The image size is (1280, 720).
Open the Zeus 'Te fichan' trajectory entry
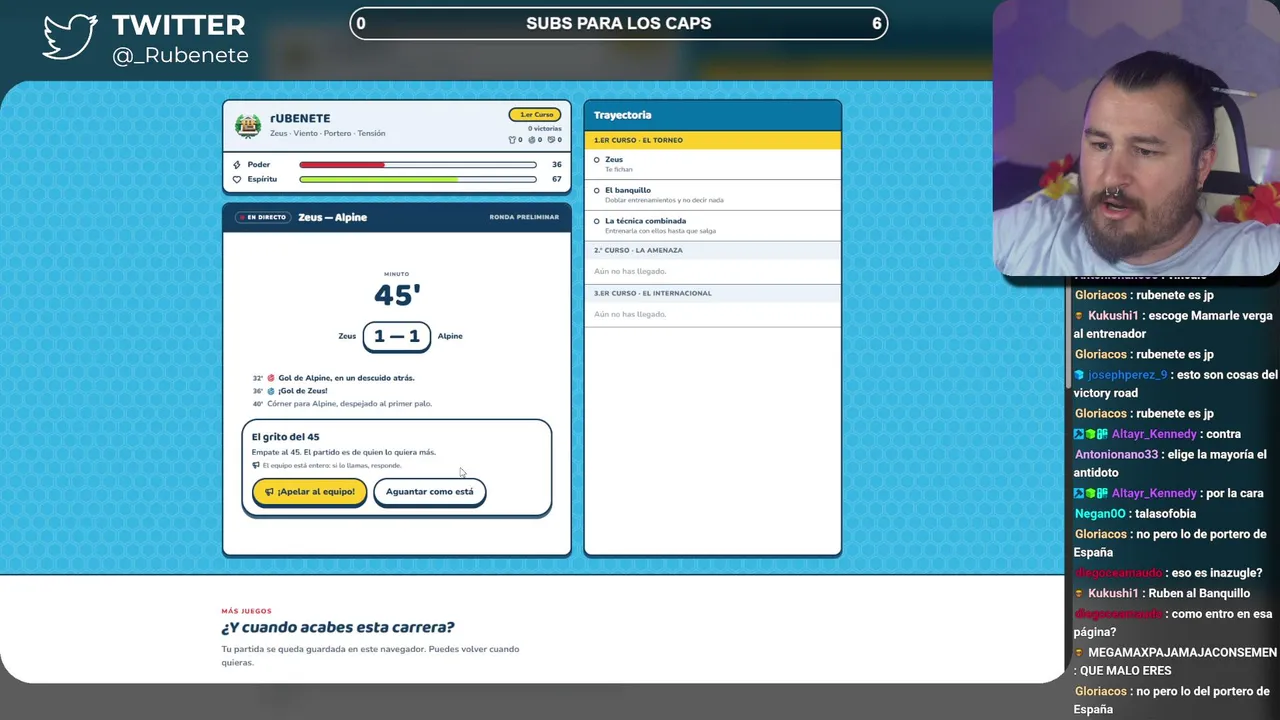712,164
